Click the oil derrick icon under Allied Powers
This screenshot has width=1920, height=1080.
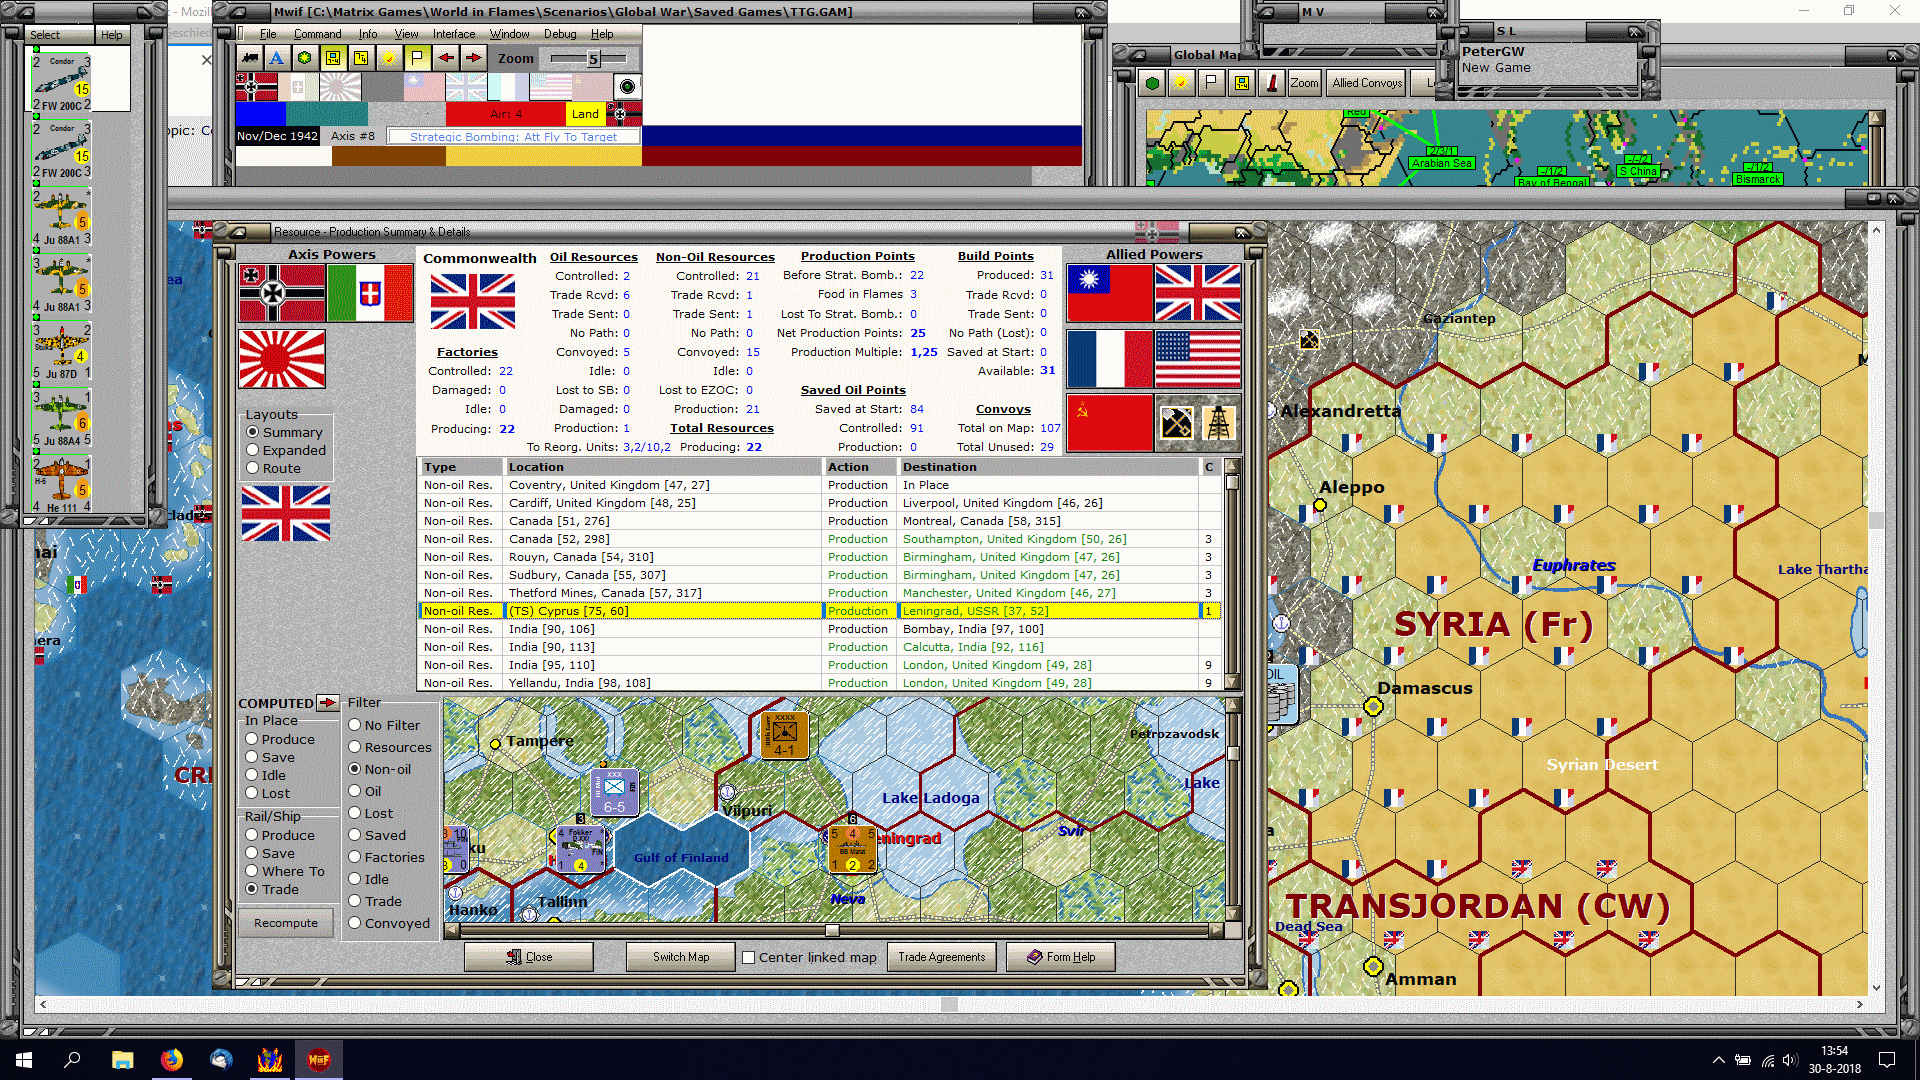coord(1218,422)
